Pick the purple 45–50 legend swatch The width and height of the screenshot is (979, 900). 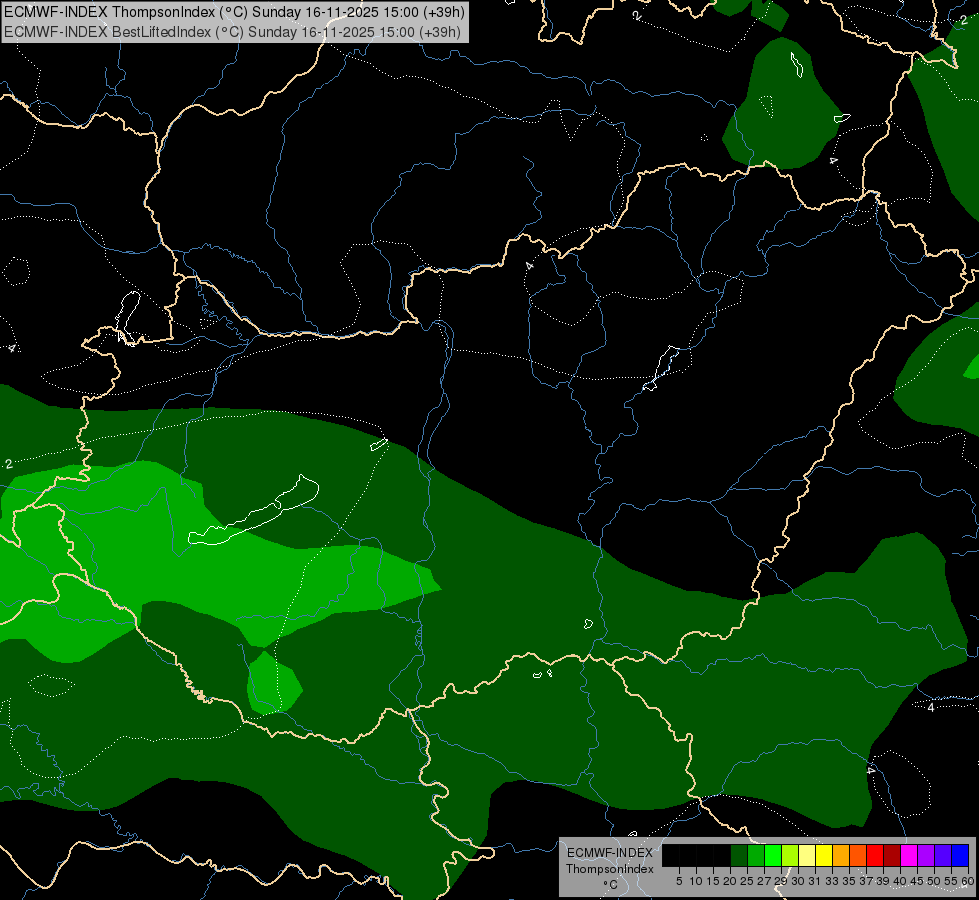point(926,855)
